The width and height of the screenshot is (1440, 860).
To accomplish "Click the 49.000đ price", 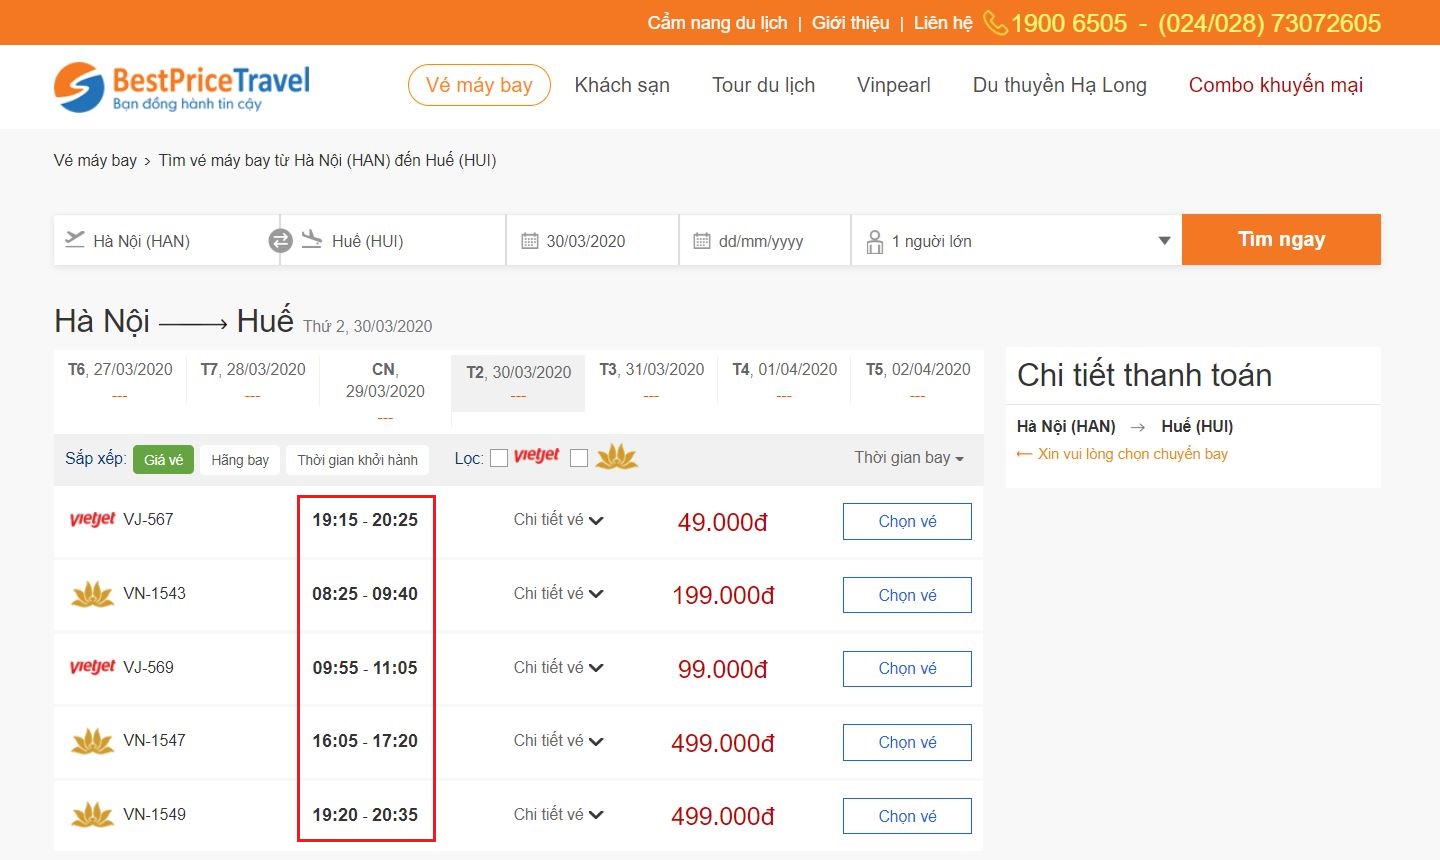I will [x=723, y=522].
